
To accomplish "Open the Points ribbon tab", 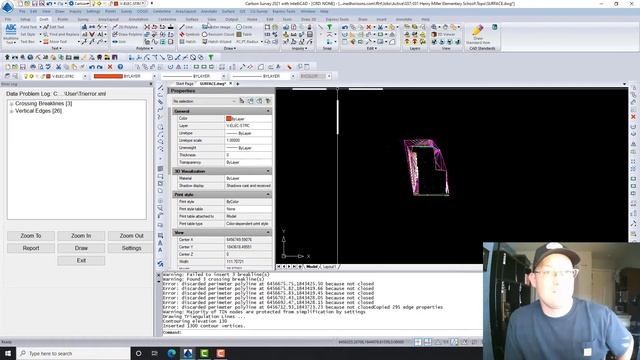I will (62, 19).
